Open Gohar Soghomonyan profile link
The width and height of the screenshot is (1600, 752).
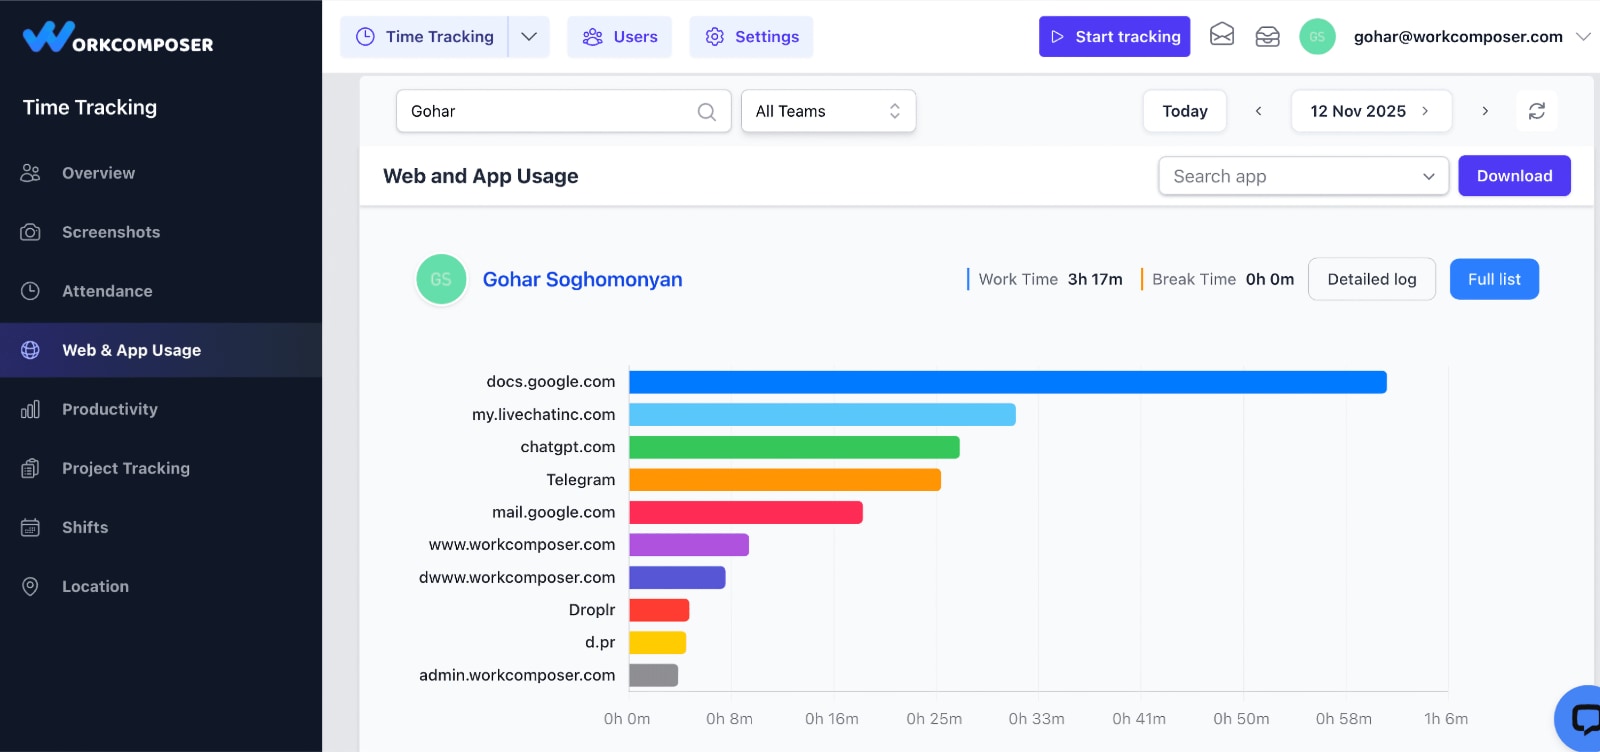point(582,279)
